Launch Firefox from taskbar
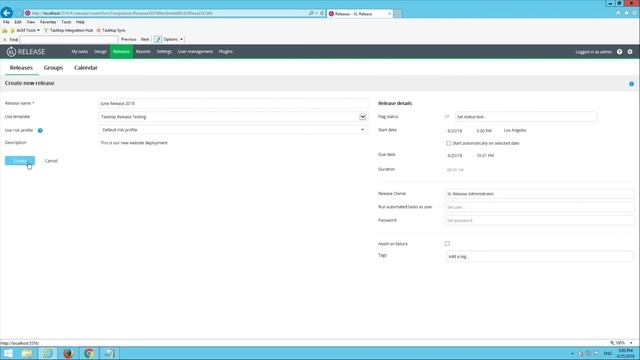640x360 pixels. 68,353
